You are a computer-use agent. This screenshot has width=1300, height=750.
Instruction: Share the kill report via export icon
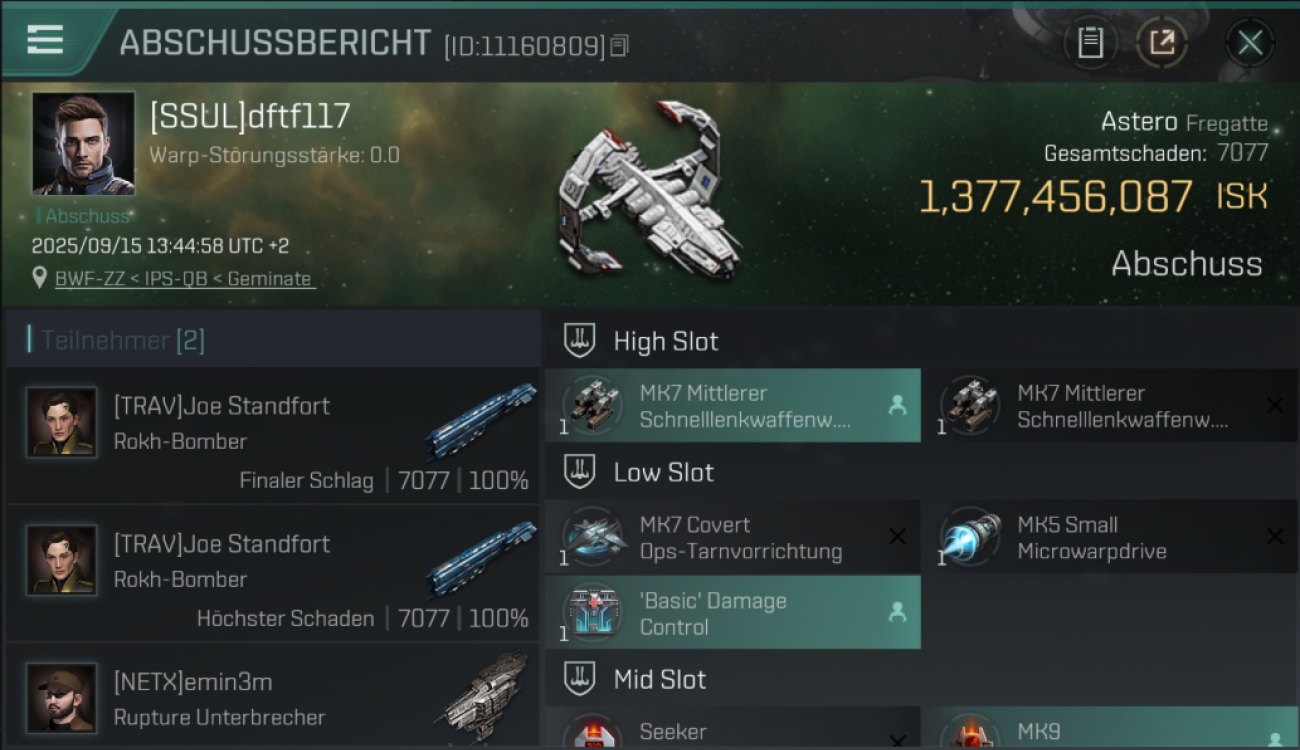pyautogui.click(x=1162, y=43)
